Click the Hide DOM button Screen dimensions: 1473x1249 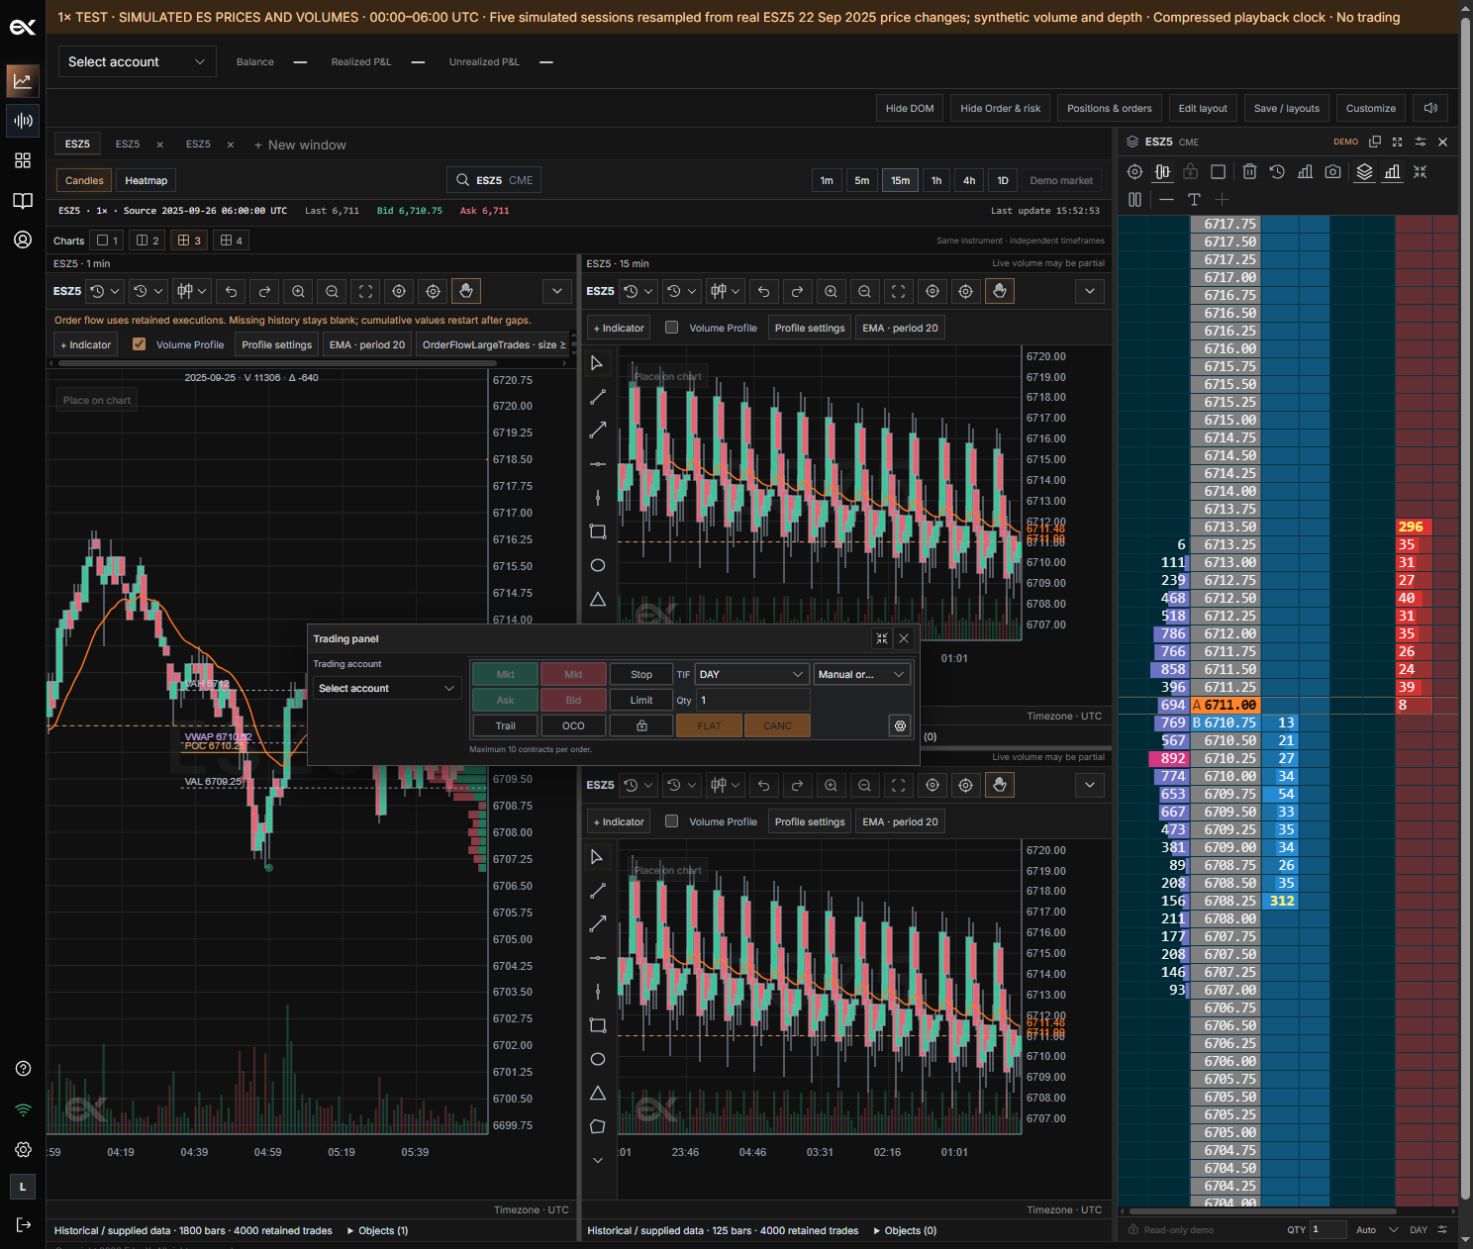click(x=909, y=108)
